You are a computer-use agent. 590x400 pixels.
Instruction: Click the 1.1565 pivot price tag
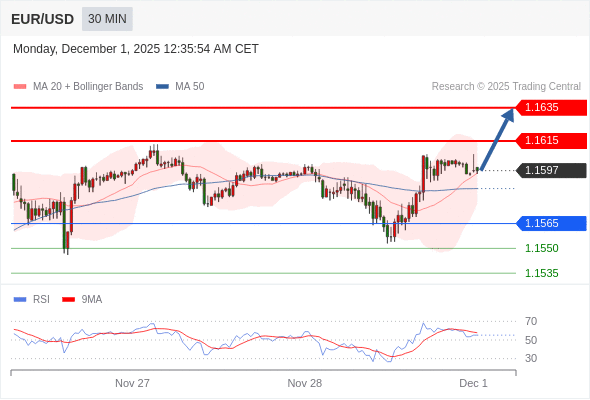(x=551, y=224)
